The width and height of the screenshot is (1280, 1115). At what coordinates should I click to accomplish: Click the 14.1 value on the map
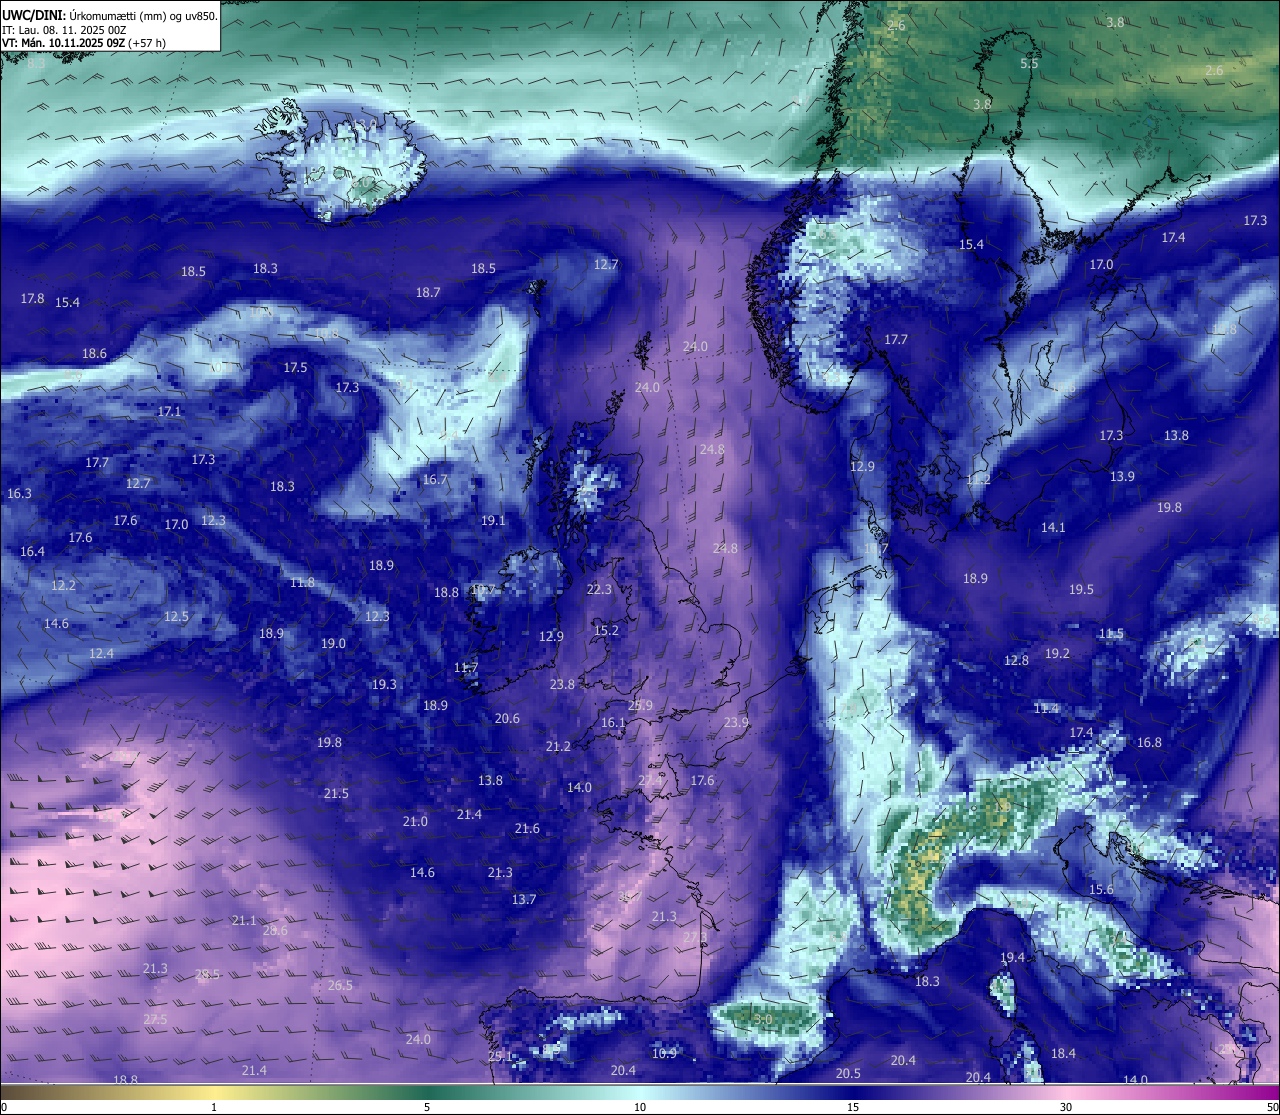(x=1053, y=528)
